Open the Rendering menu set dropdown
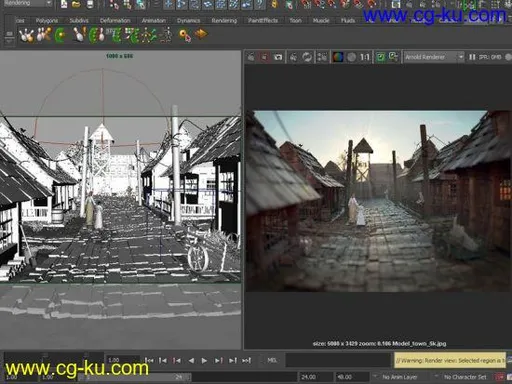Screen dimensions: 512x384 click(x=27, y=3)
